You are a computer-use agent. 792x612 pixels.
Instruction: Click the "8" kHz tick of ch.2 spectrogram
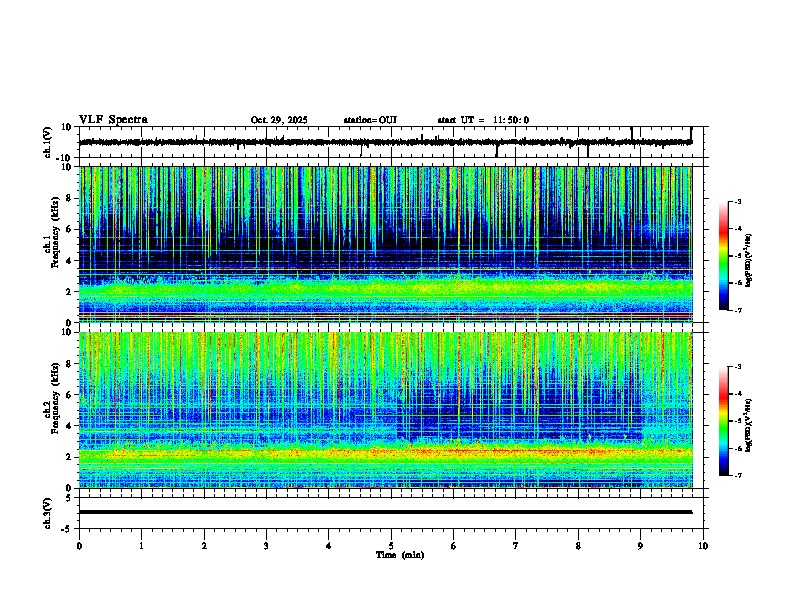point(70,364)
